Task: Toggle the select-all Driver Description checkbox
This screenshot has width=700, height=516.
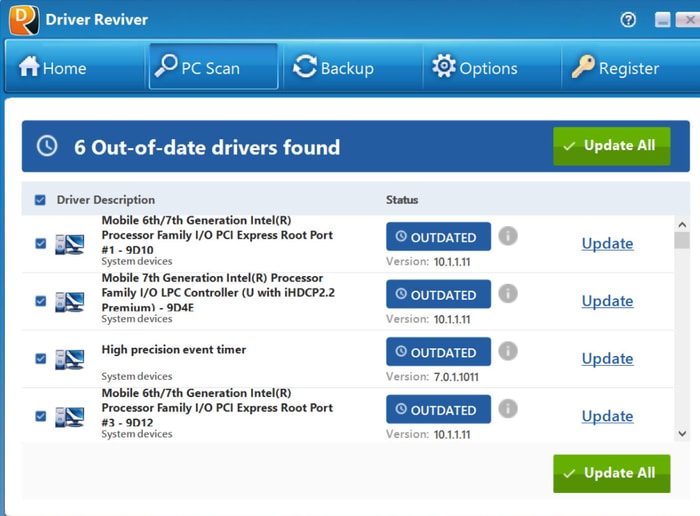Action: [40, 200]
